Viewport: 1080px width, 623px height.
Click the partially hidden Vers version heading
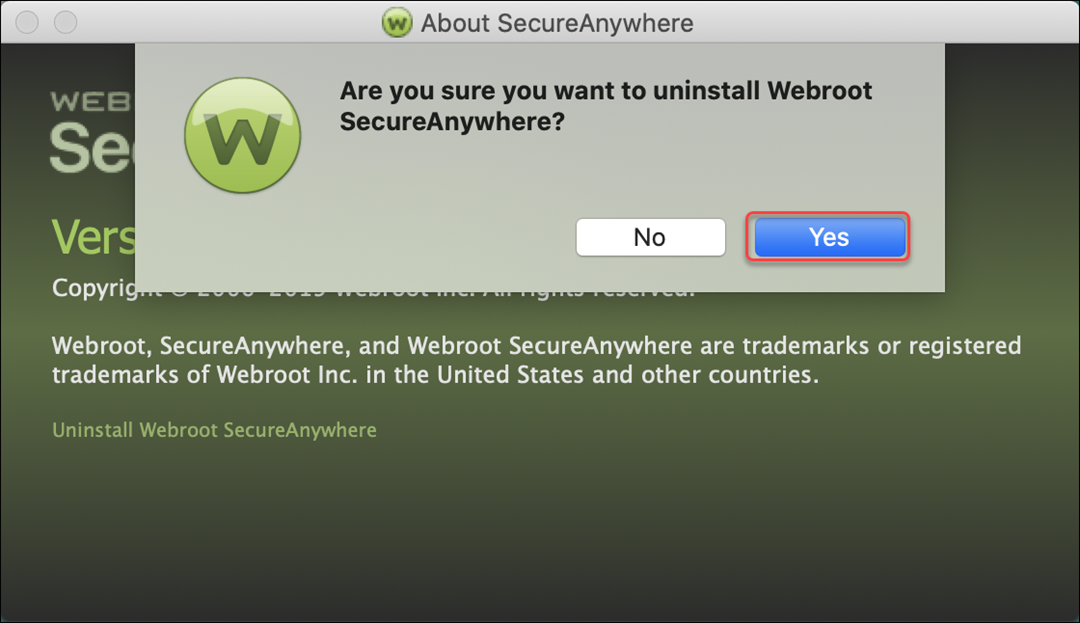point(92,237)
